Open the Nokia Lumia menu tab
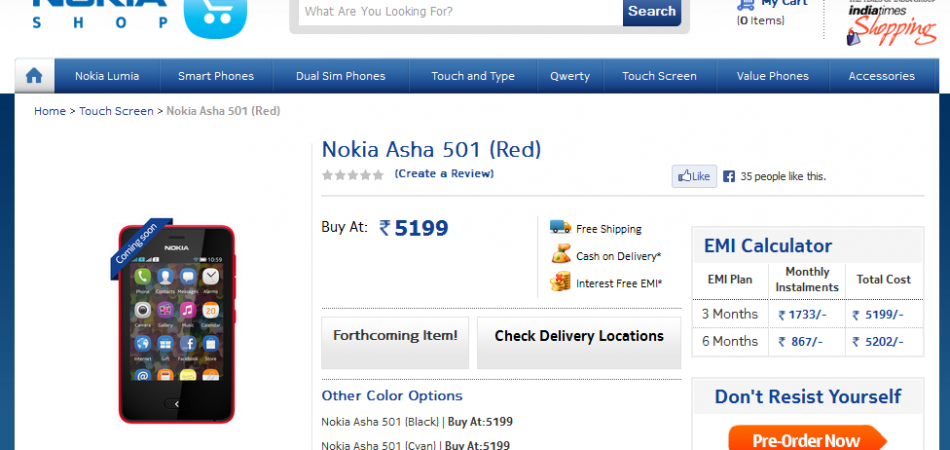 tap(107, 76)
